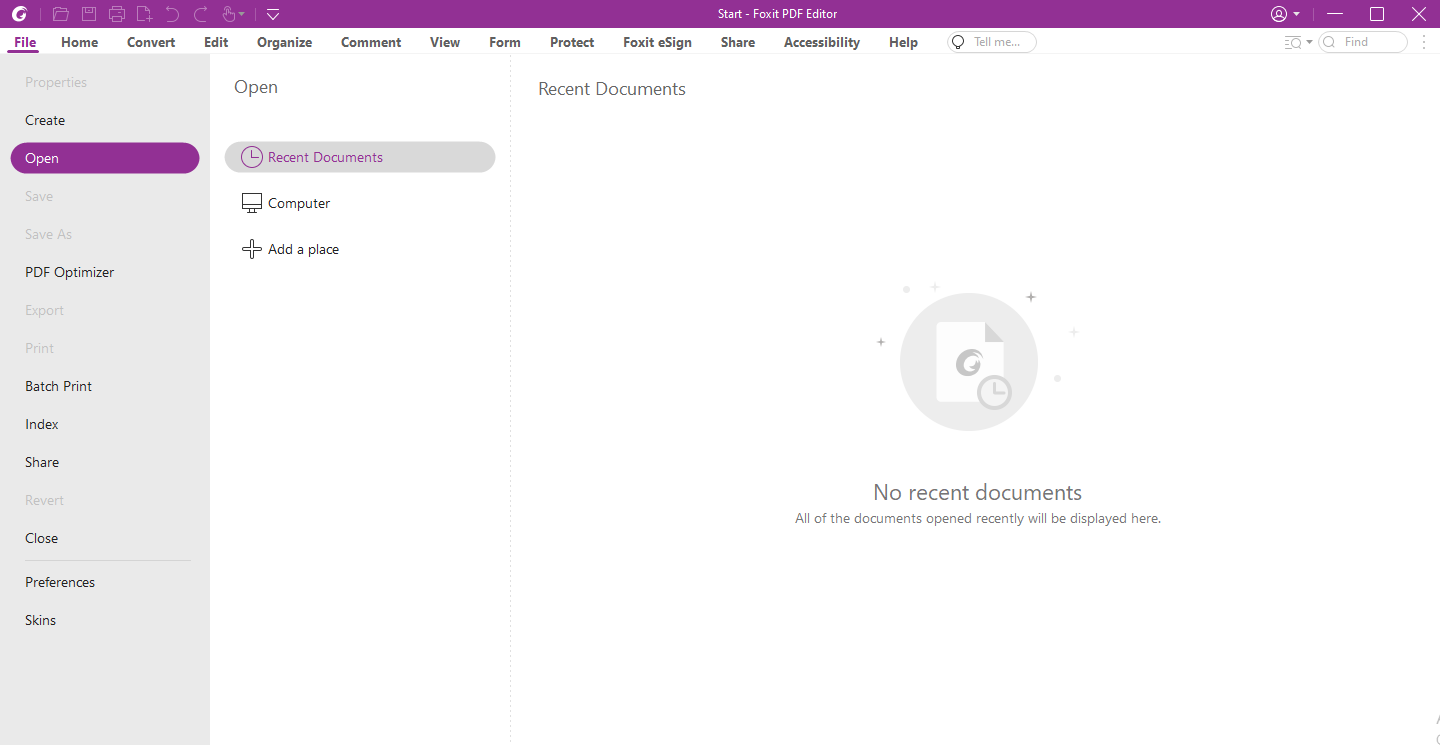Click the open-folder icon in the quick access toolbar
The height and width of the screenshot is (745, 1440).
pyautogui.click(x=60, y=14)
